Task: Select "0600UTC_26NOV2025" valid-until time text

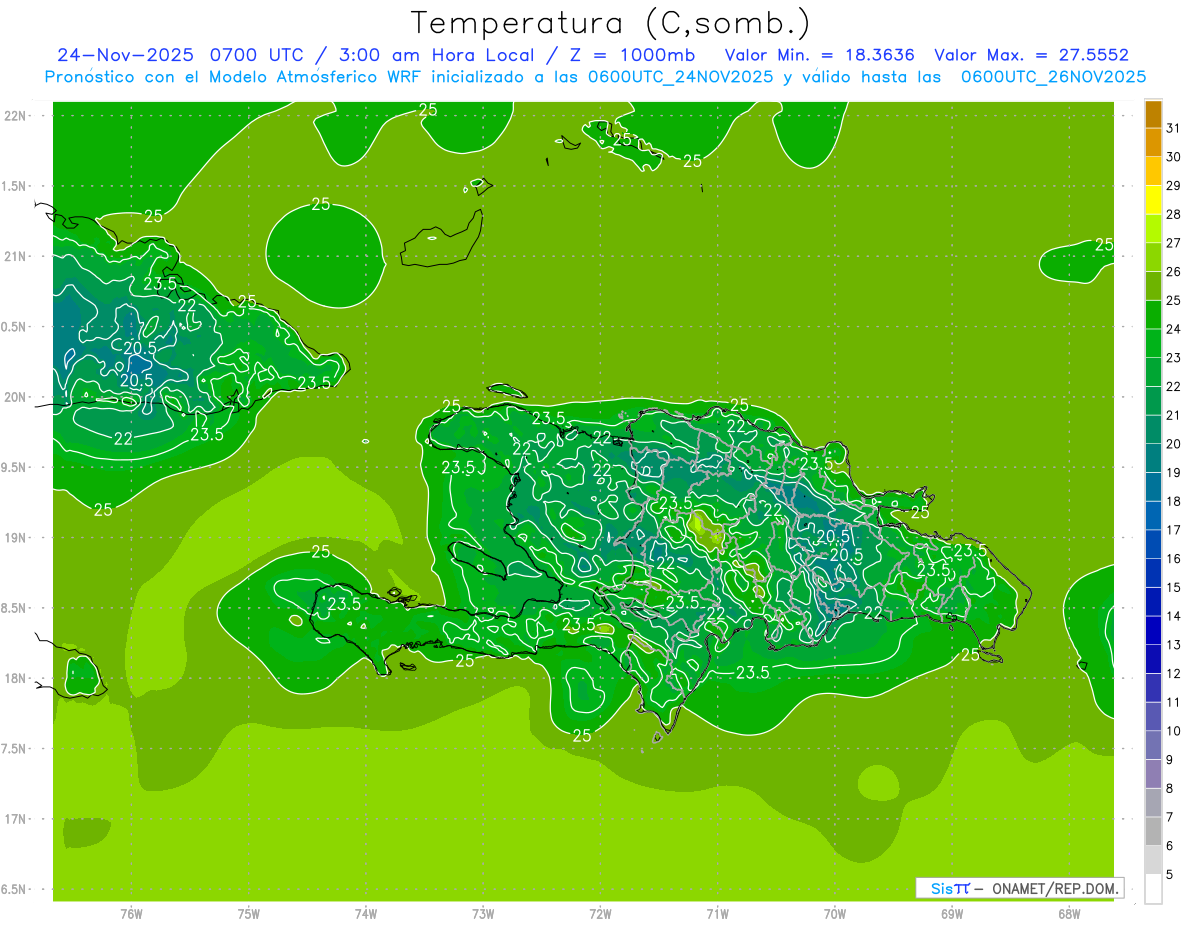Action: 1053,77
